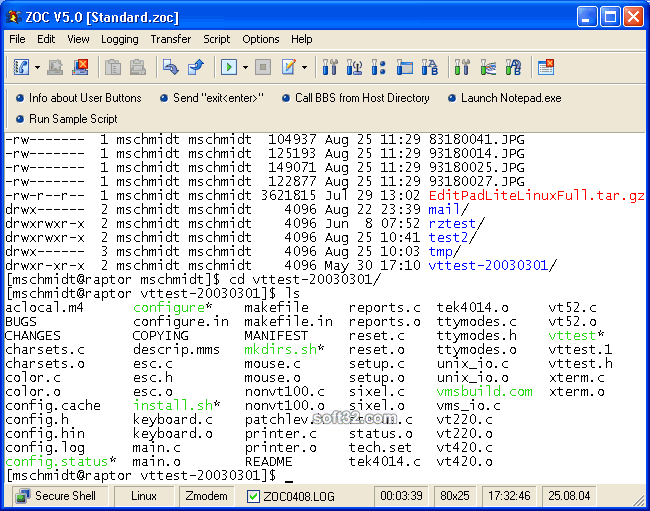650x511 pixels.
Task: Open the dropdown arrow beside edit script
Action: 304,68
